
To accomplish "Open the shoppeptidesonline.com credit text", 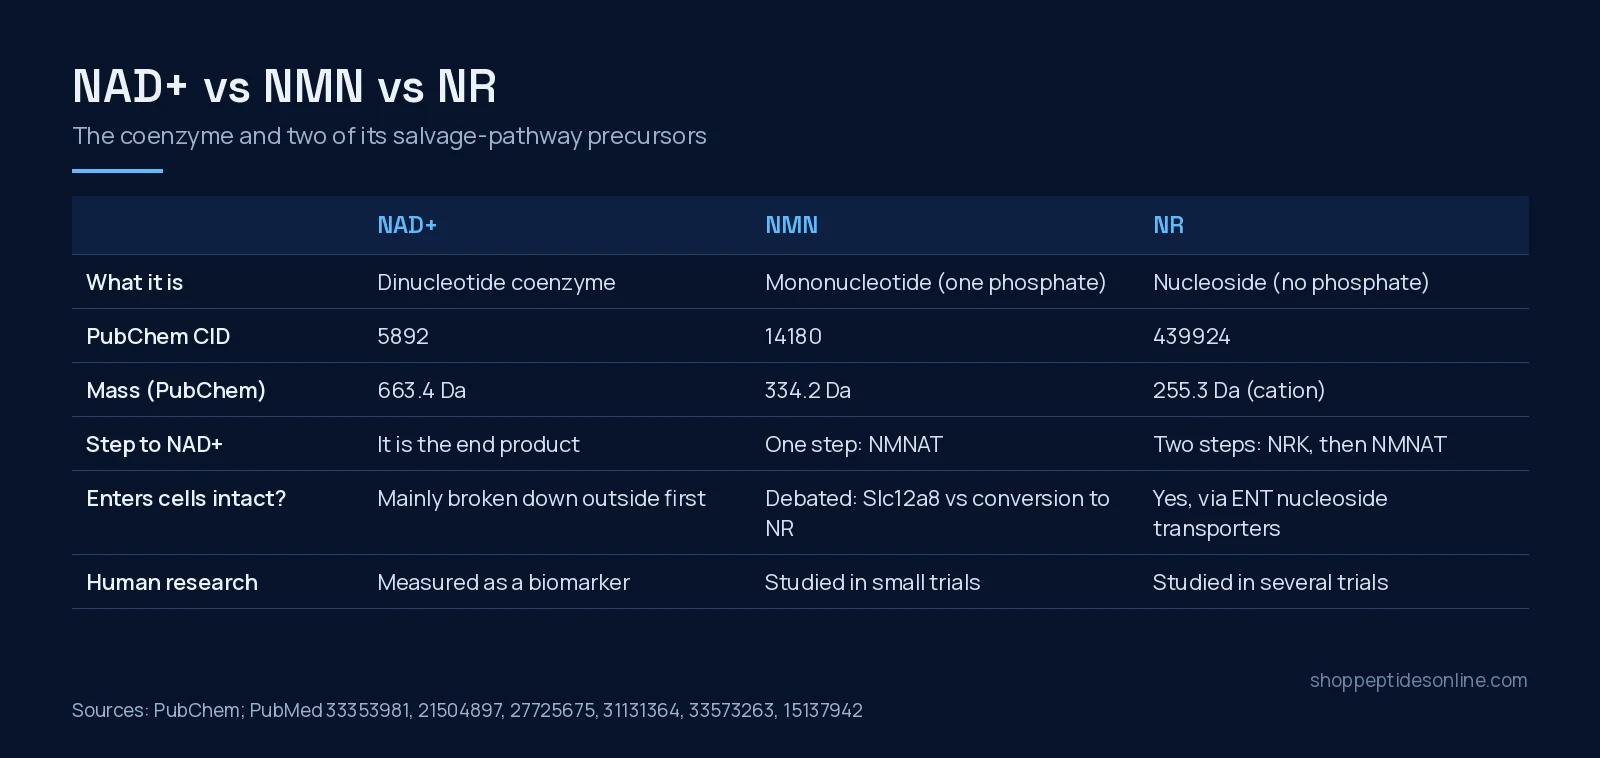I will click(x=1418, y=681).
